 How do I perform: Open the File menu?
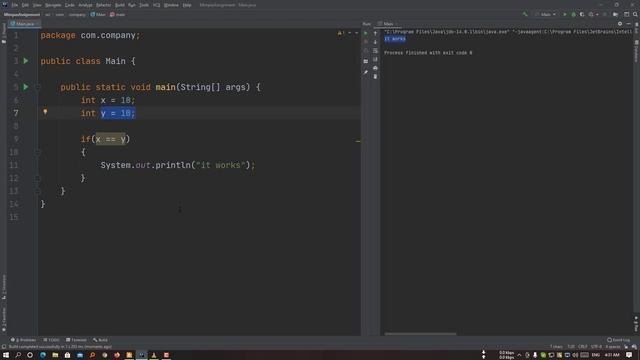pyautogui.click(x=15, y=5)
